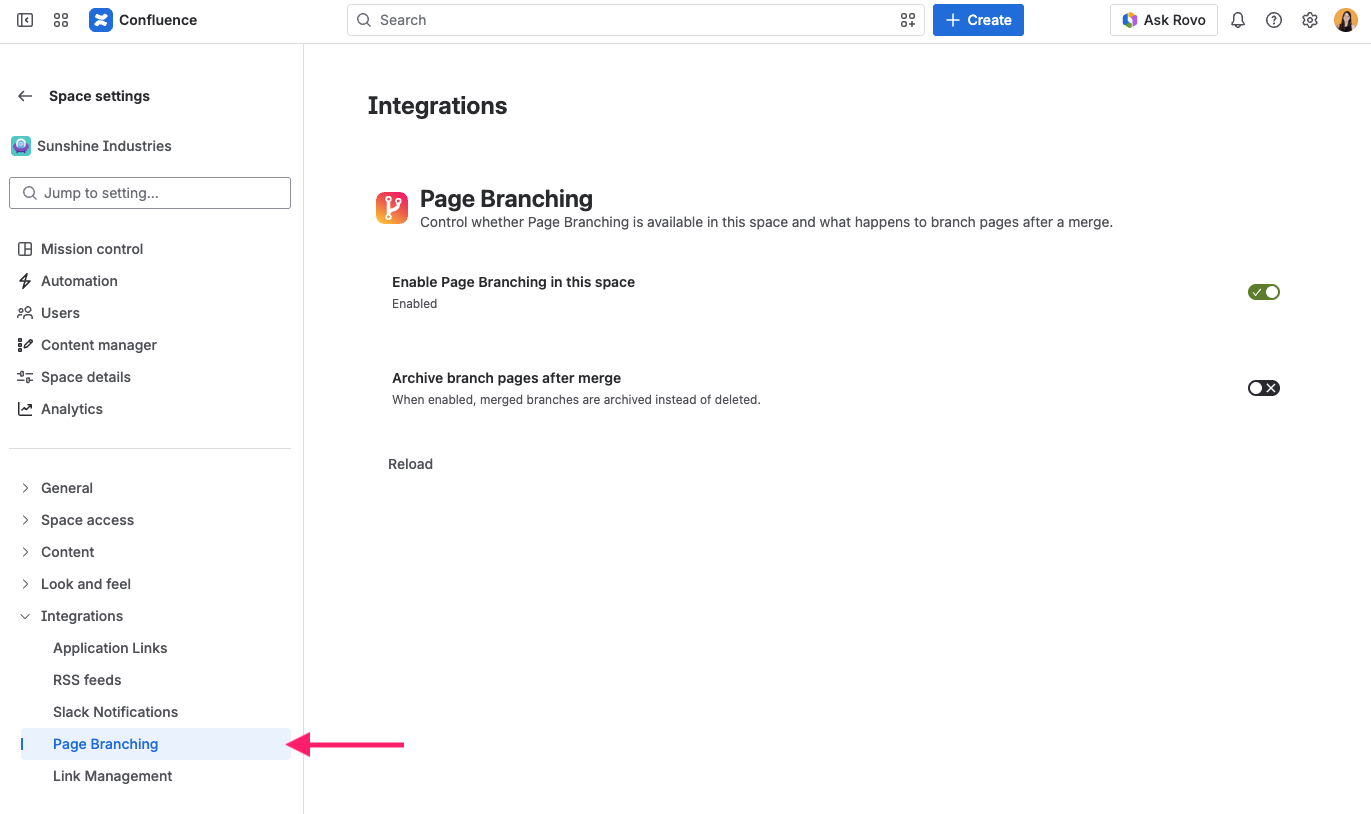Click the Page Branching app logo
Viewport: 1371px width, 814px height.
392,208
